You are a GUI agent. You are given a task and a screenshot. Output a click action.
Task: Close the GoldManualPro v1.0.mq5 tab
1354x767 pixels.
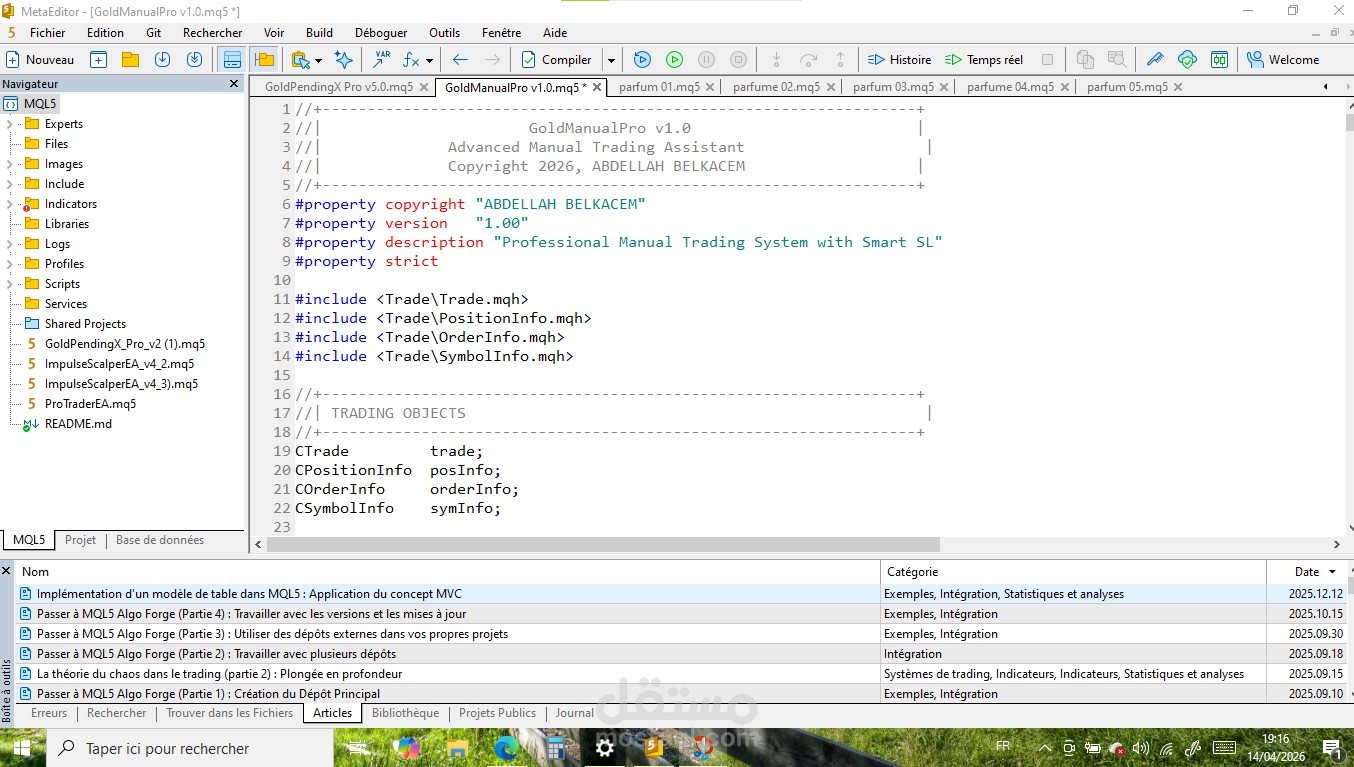(598, 87)
